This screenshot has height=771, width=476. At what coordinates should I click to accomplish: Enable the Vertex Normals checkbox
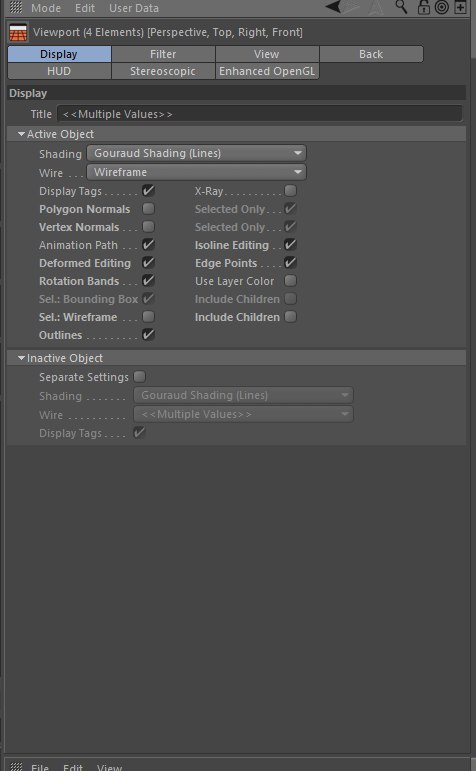pos(148,227)
